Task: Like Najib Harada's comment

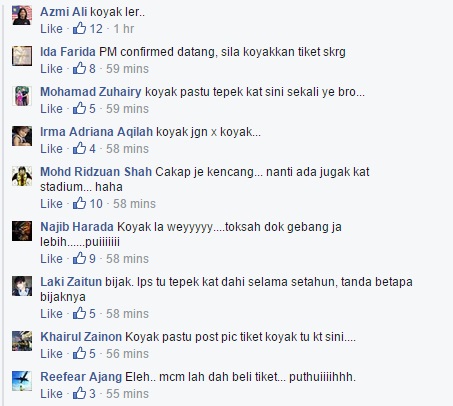Action: 51,259
